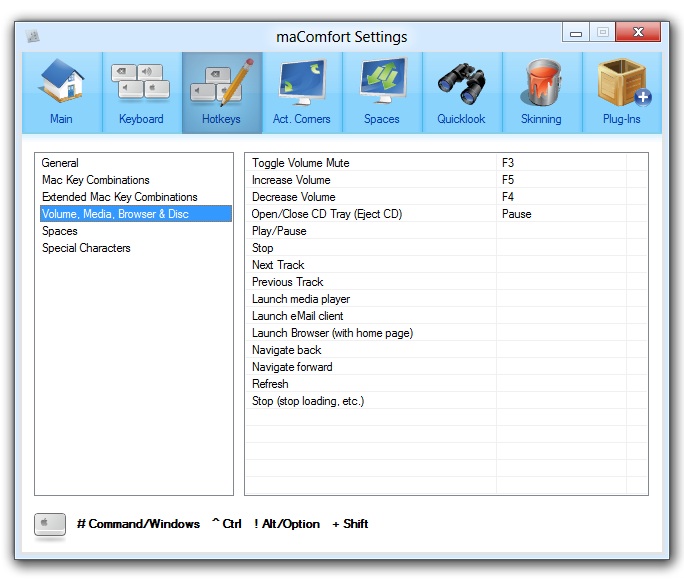This screenshot has width=684, height=580.
Task: Close the maComfort Settings window
Action: 638,32
